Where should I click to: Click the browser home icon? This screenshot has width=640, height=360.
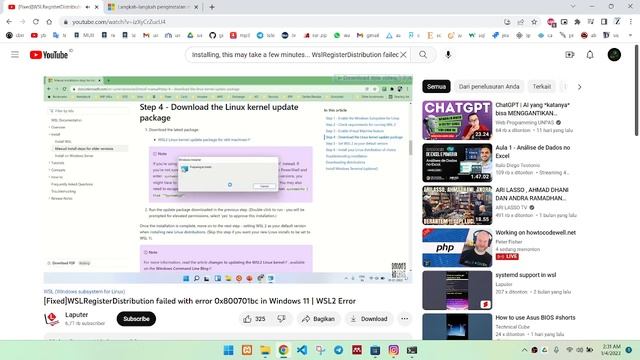[49, 22]
